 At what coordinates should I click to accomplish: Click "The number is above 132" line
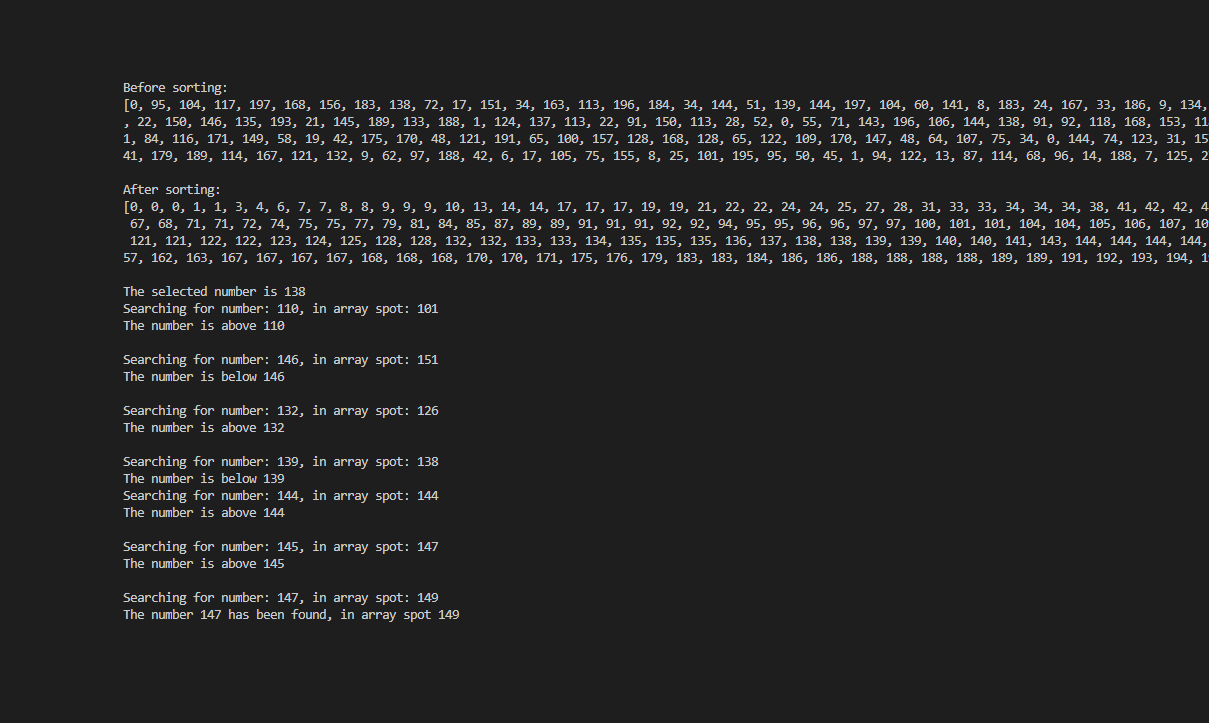pos(203,428)
